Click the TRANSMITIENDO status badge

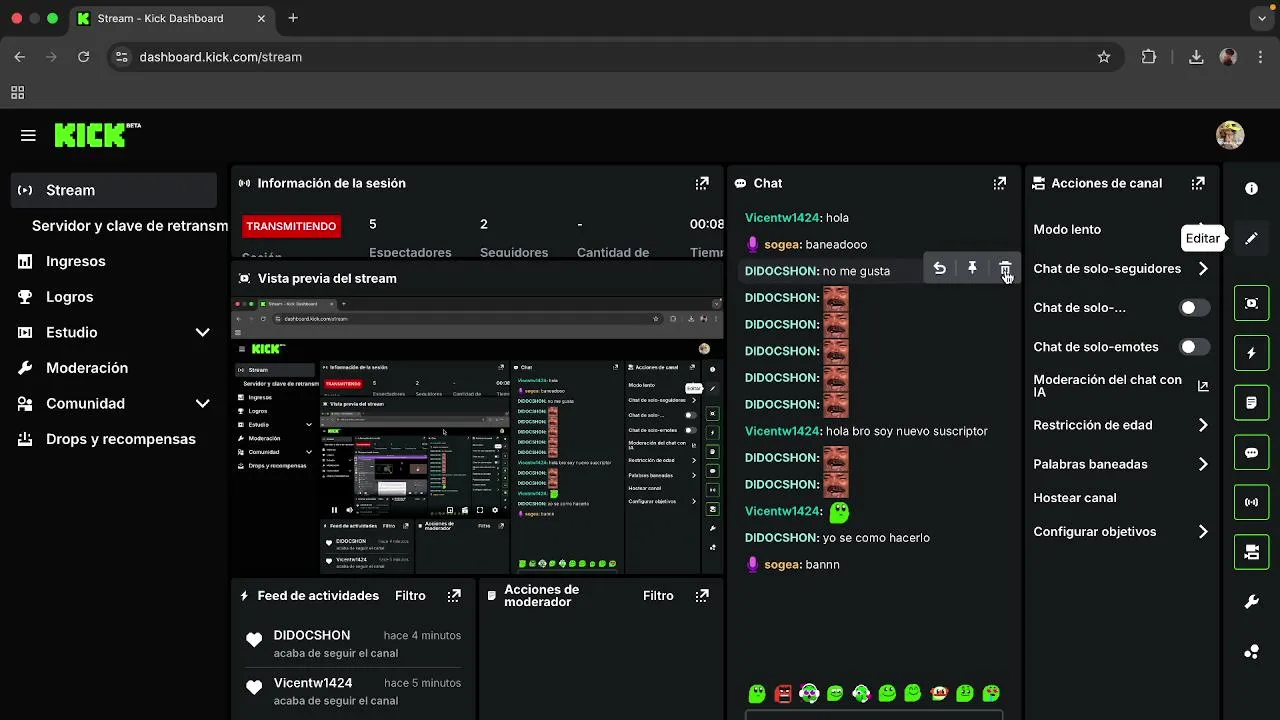291,226
